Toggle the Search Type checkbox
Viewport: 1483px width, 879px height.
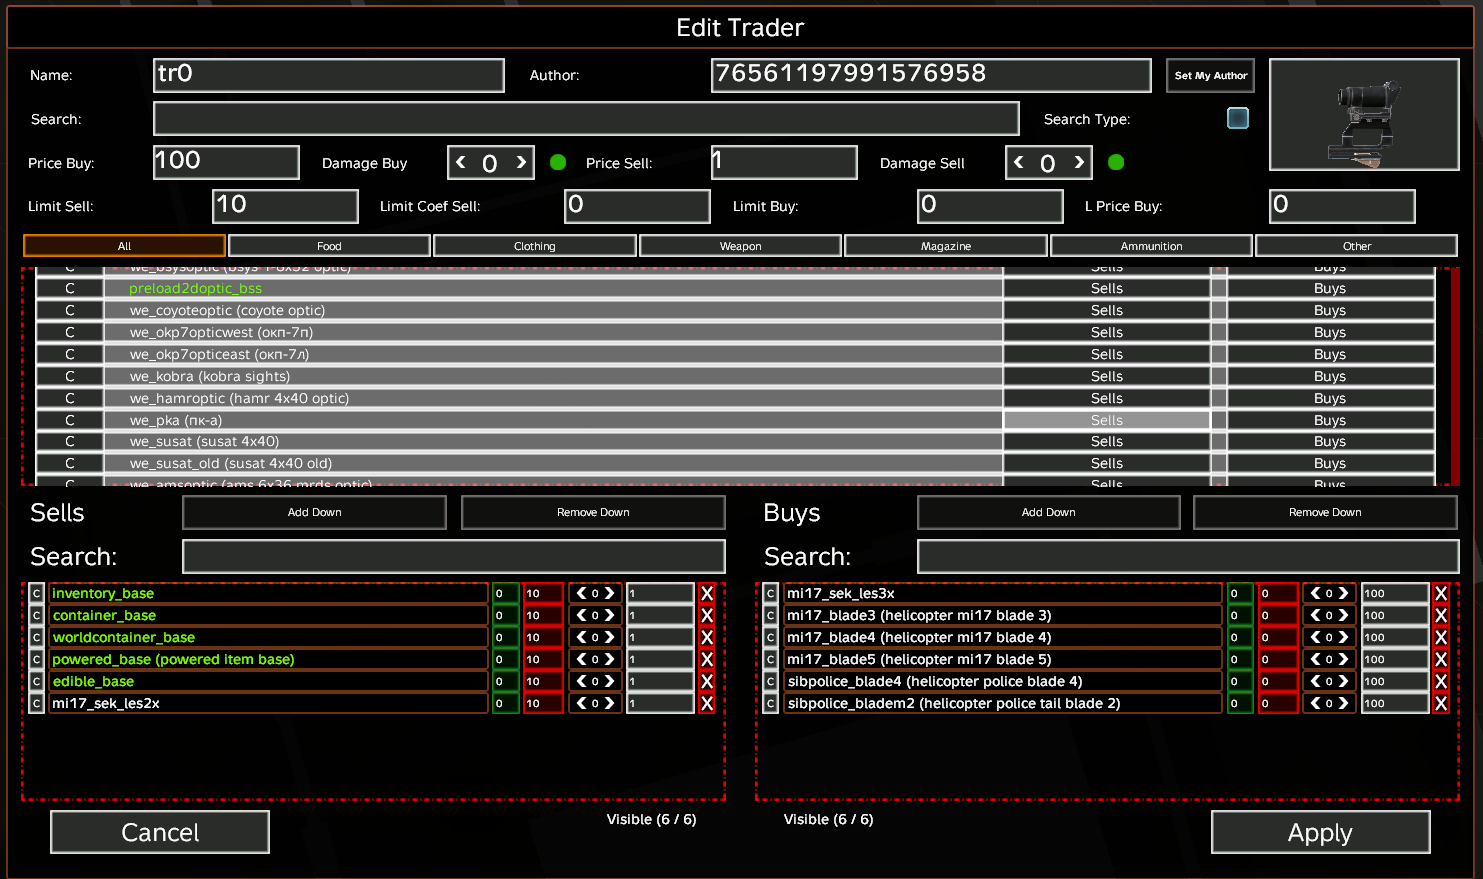click(1238, 118)
